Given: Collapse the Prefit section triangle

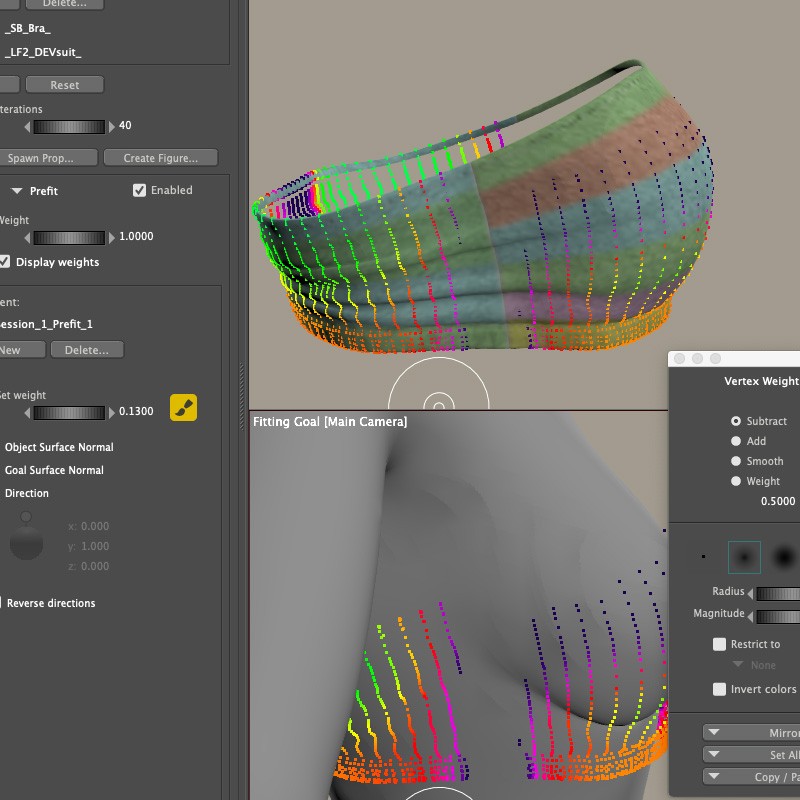Looking at the screenshot, I should (x=17, y=191).
